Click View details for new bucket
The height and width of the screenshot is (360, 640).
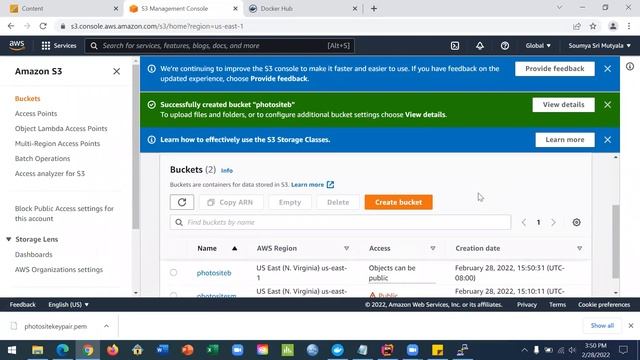tap(563, 104)
